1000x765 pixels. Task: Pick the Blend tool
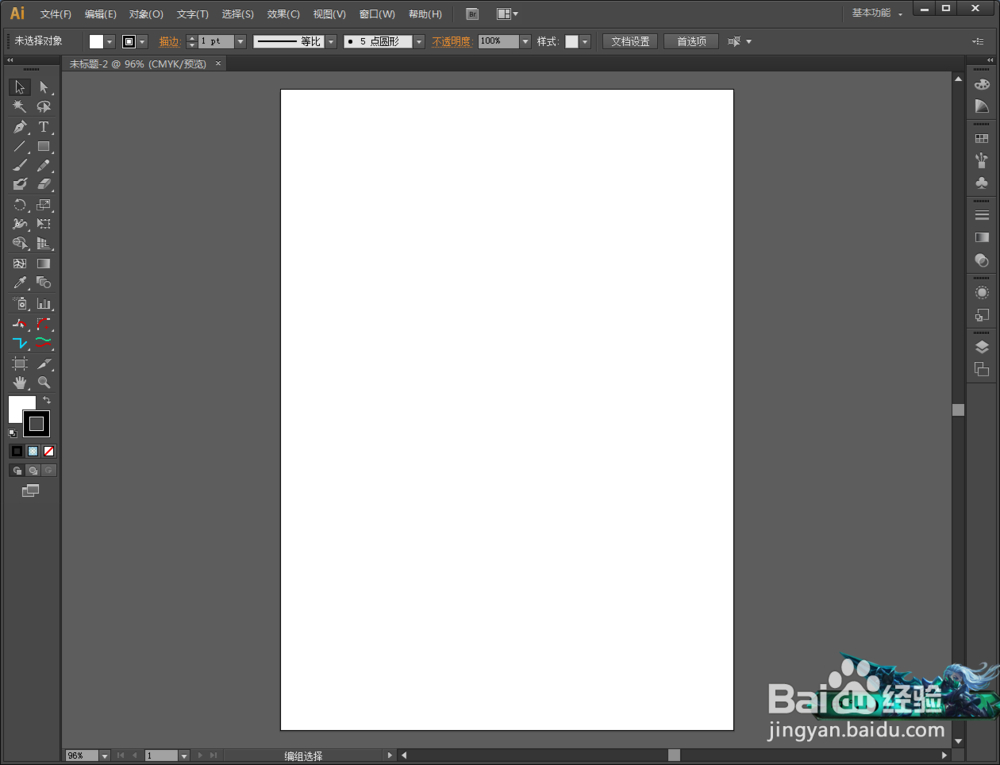tap(43, 282)
